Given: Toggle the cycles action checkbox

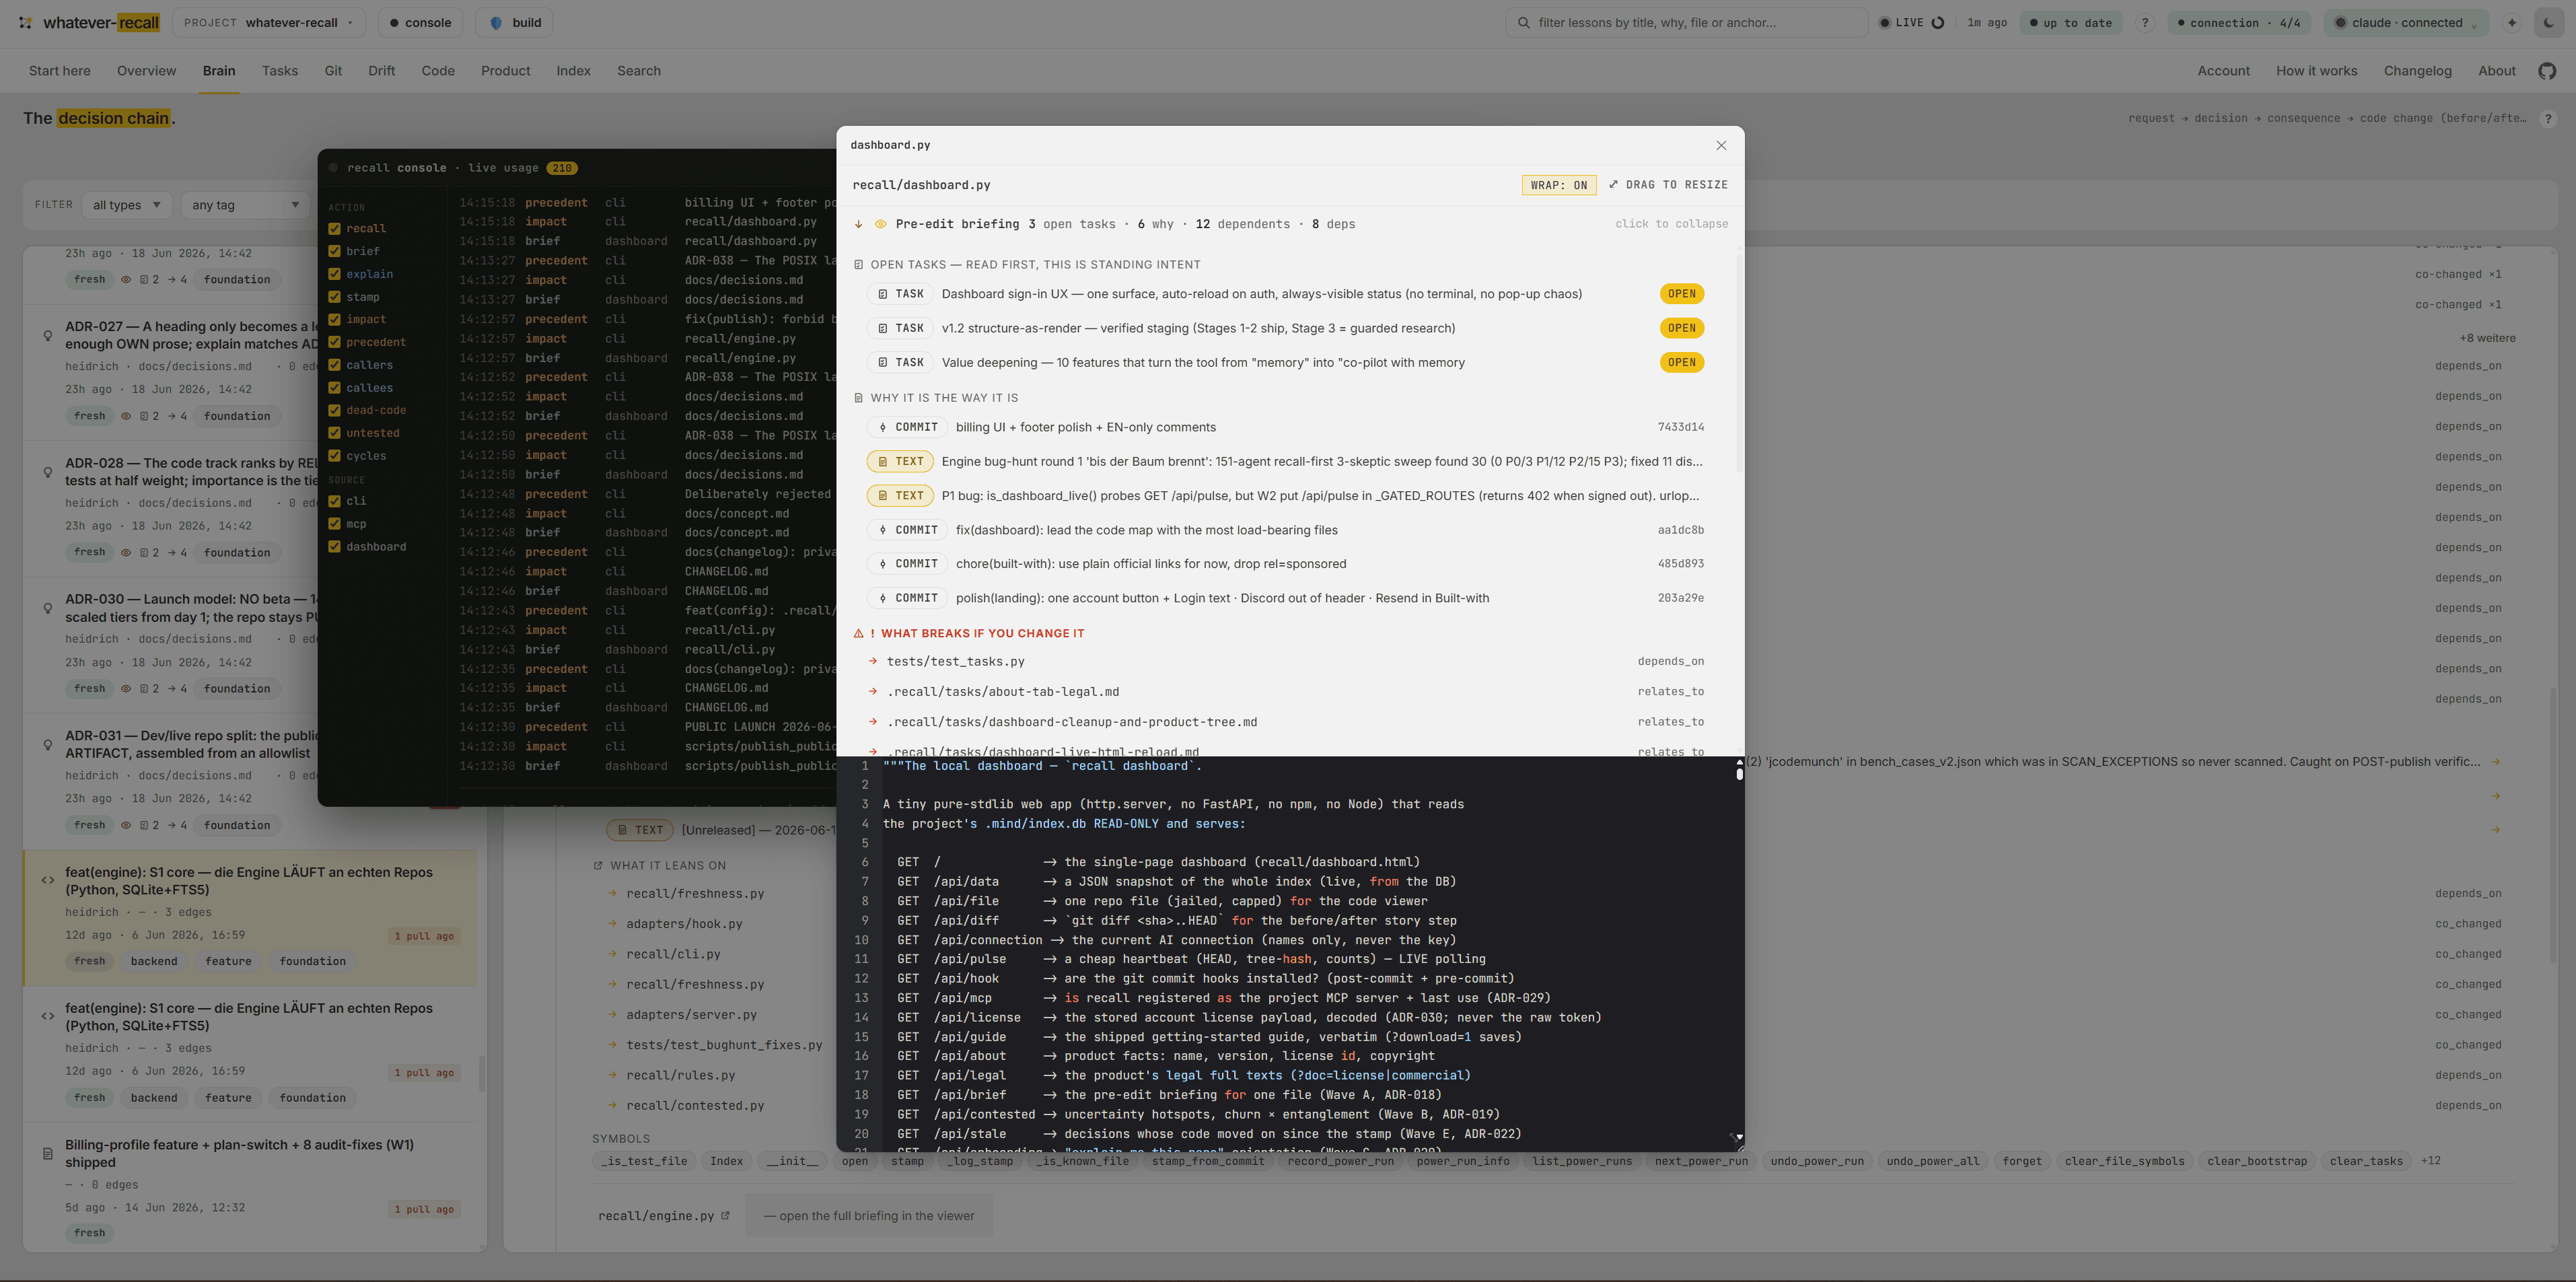Looking at the screenshot, I should pyautogui.click(x=334, y=456).
